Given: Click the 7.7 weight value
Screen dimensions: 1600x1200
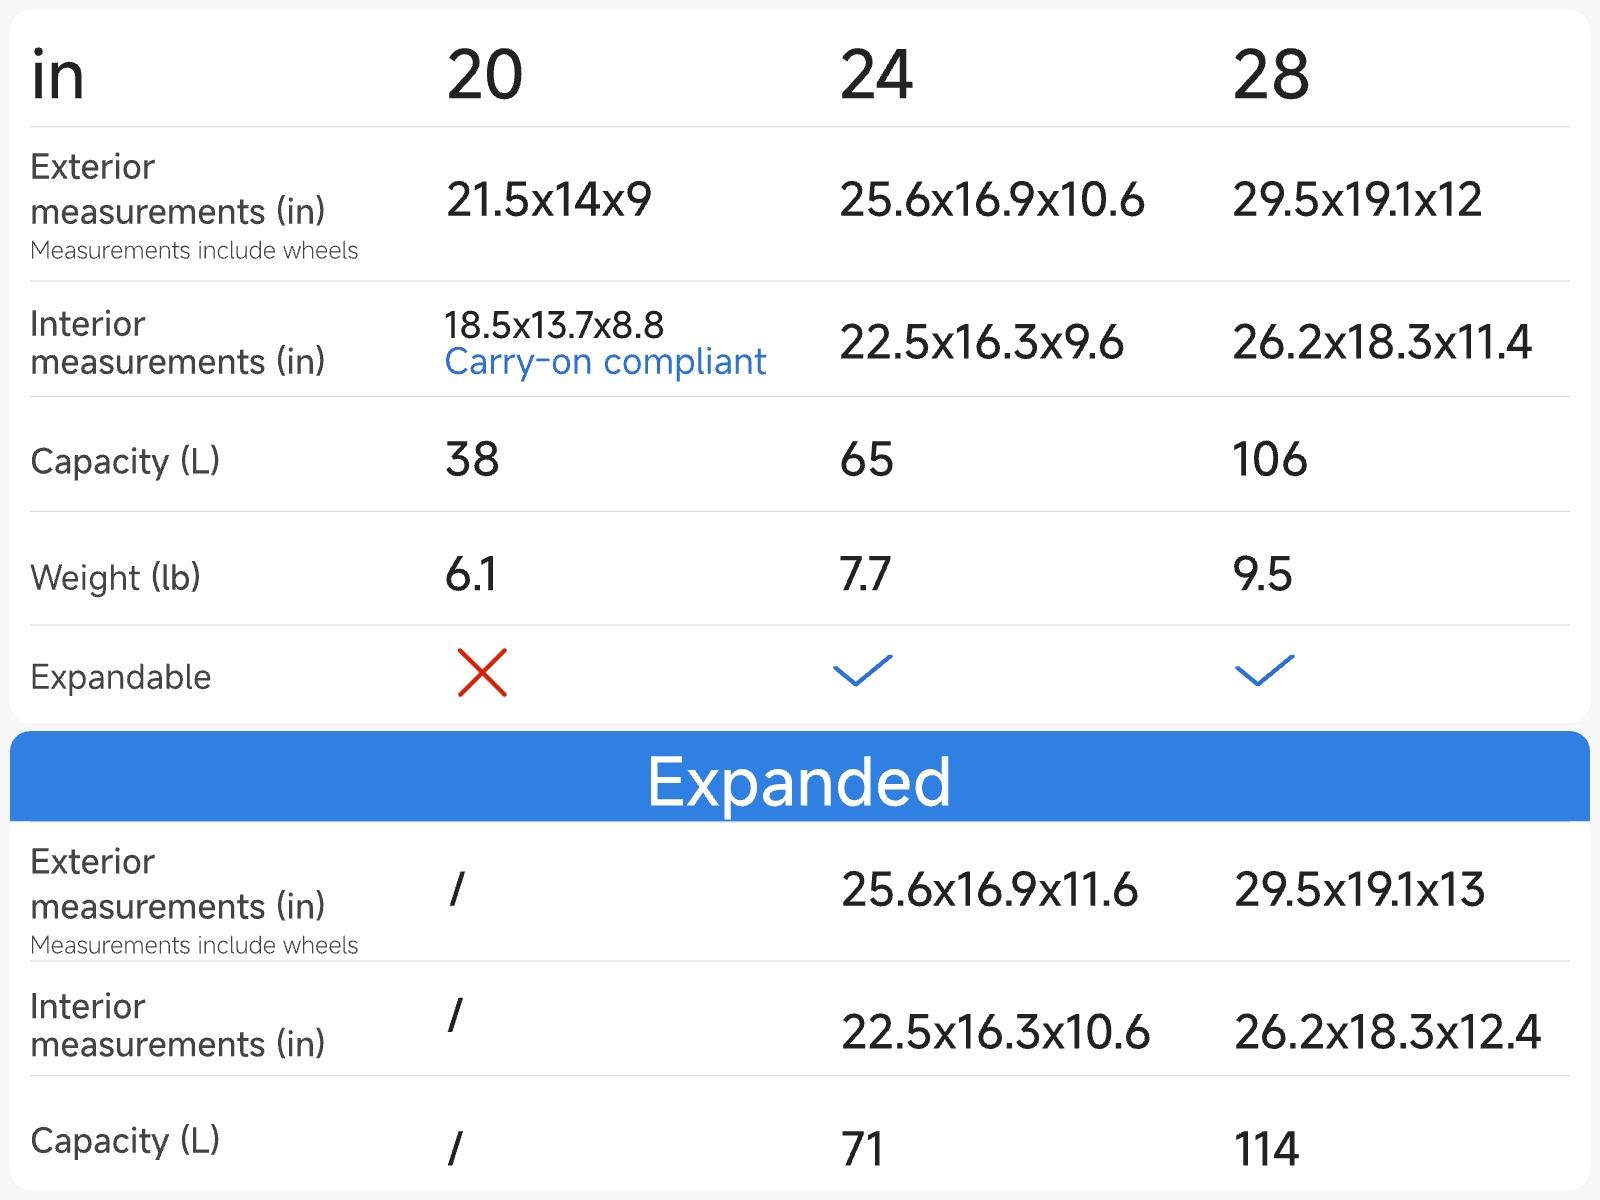Looking at the screenshot, I should [x=865, y=575].
